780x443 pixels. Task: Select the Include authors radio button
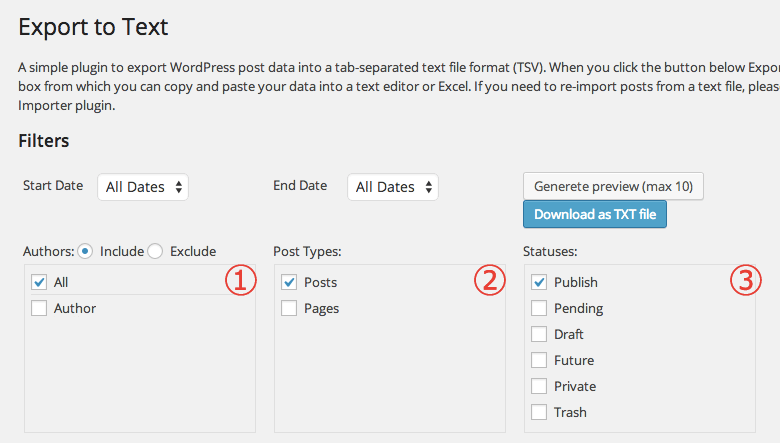[85, 251]
